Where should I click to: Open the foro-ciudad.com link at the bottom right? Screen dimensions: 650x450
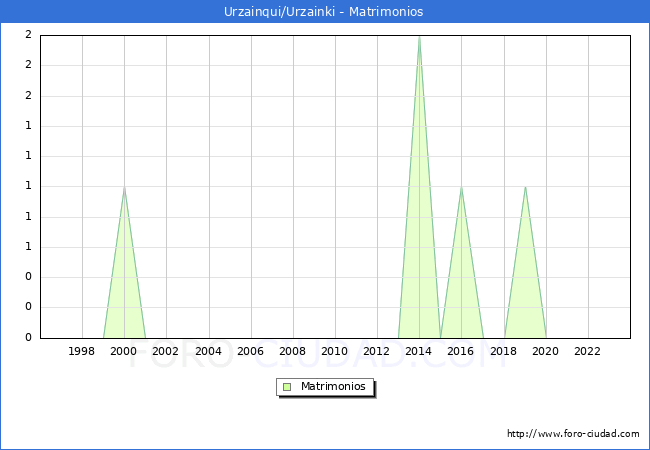click(x=573, y=434)
